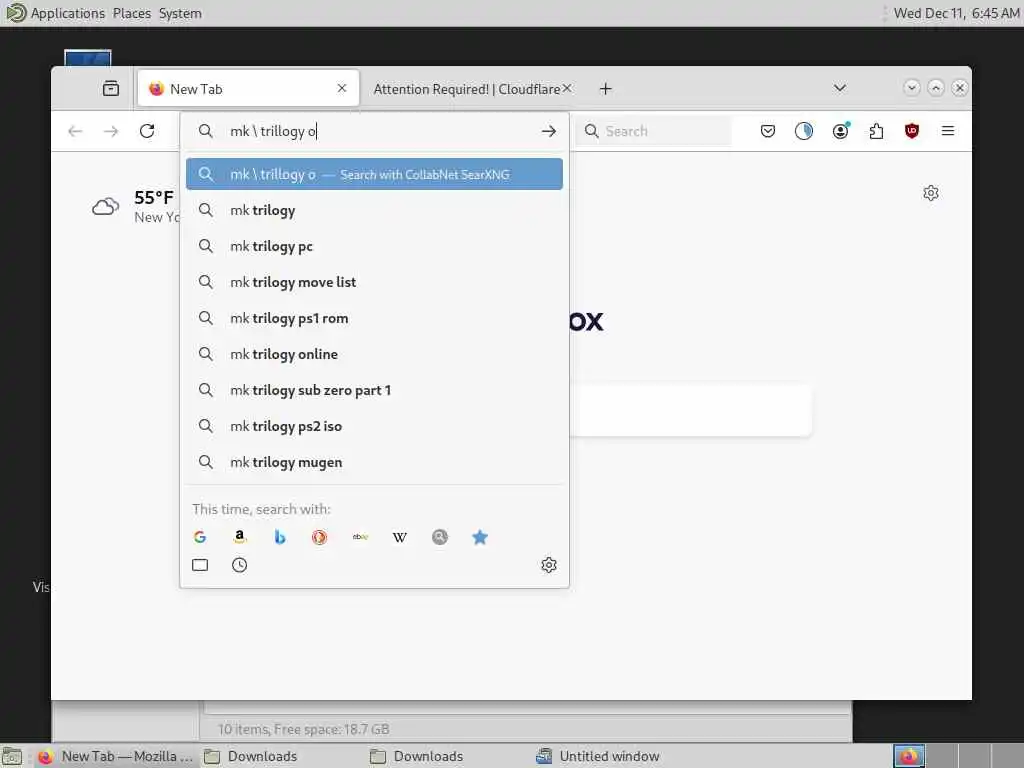The width and height of the screenshot is (1024, 768).
Task: Search this time with SearXNG magnifier icon
Action: tap(440, 537)
